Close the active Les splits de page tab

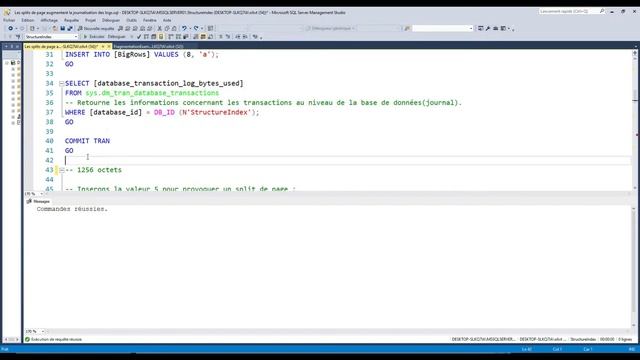click(109, 47)
